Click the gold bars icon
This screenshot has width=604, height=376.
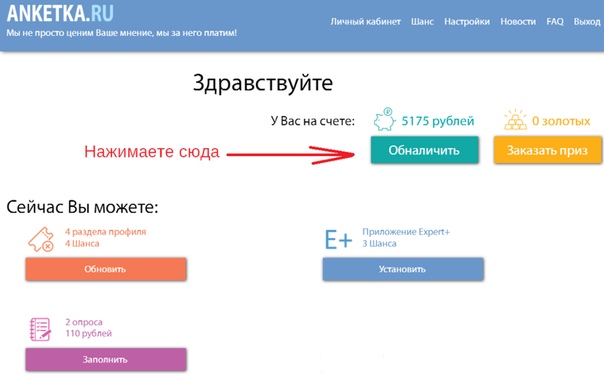515,120
